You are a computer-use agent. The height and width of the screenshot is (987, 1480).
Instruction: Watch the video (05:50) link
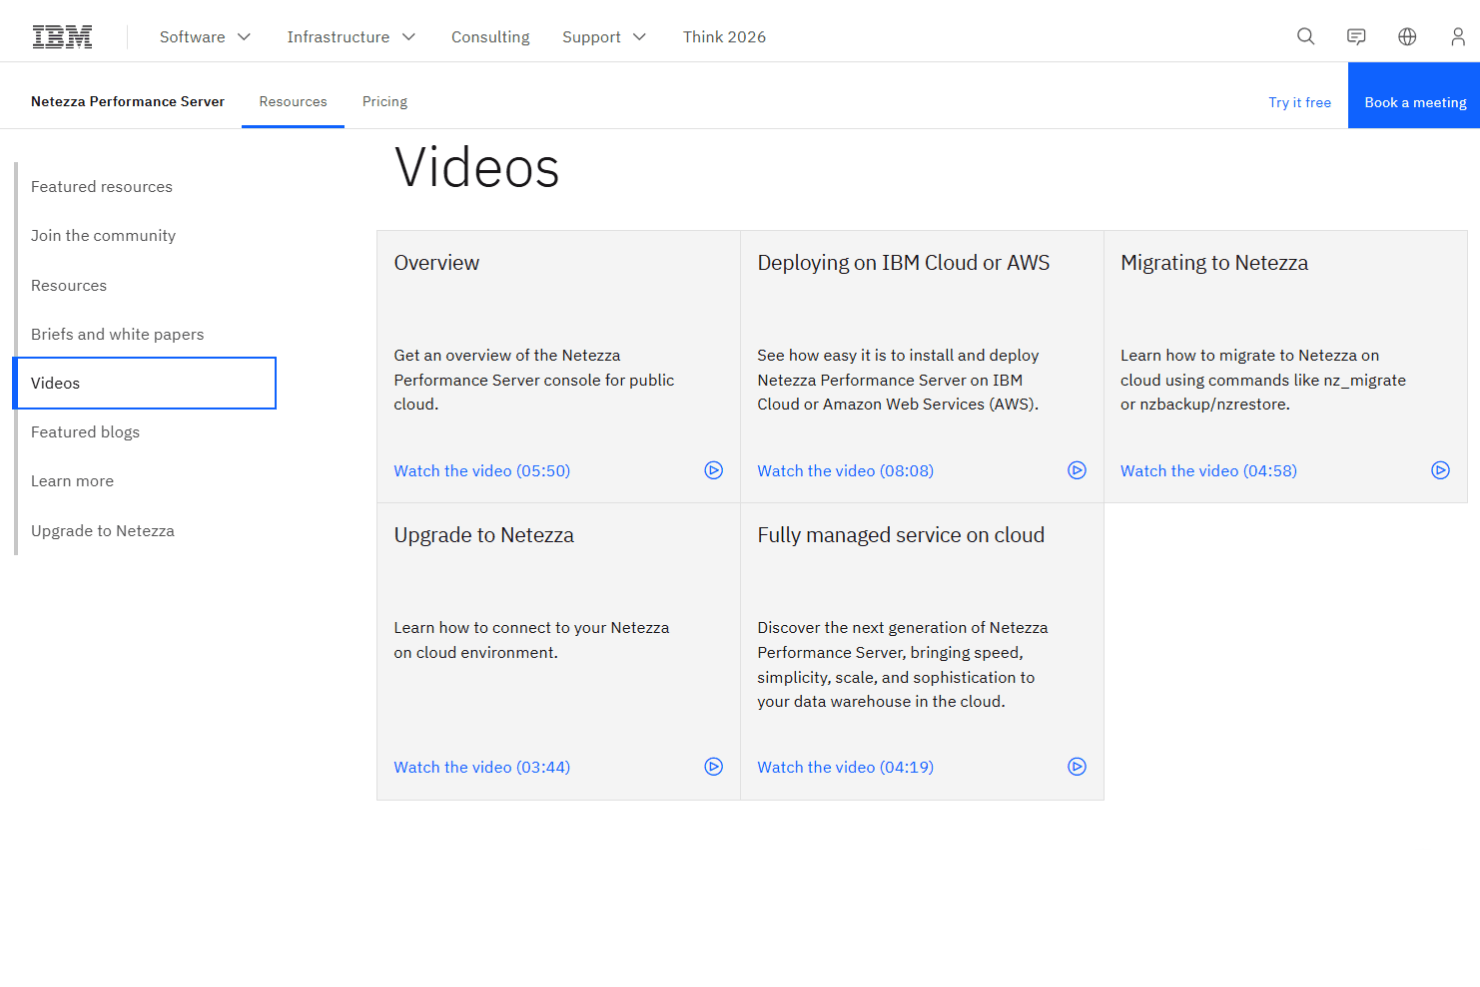(482, 471)
